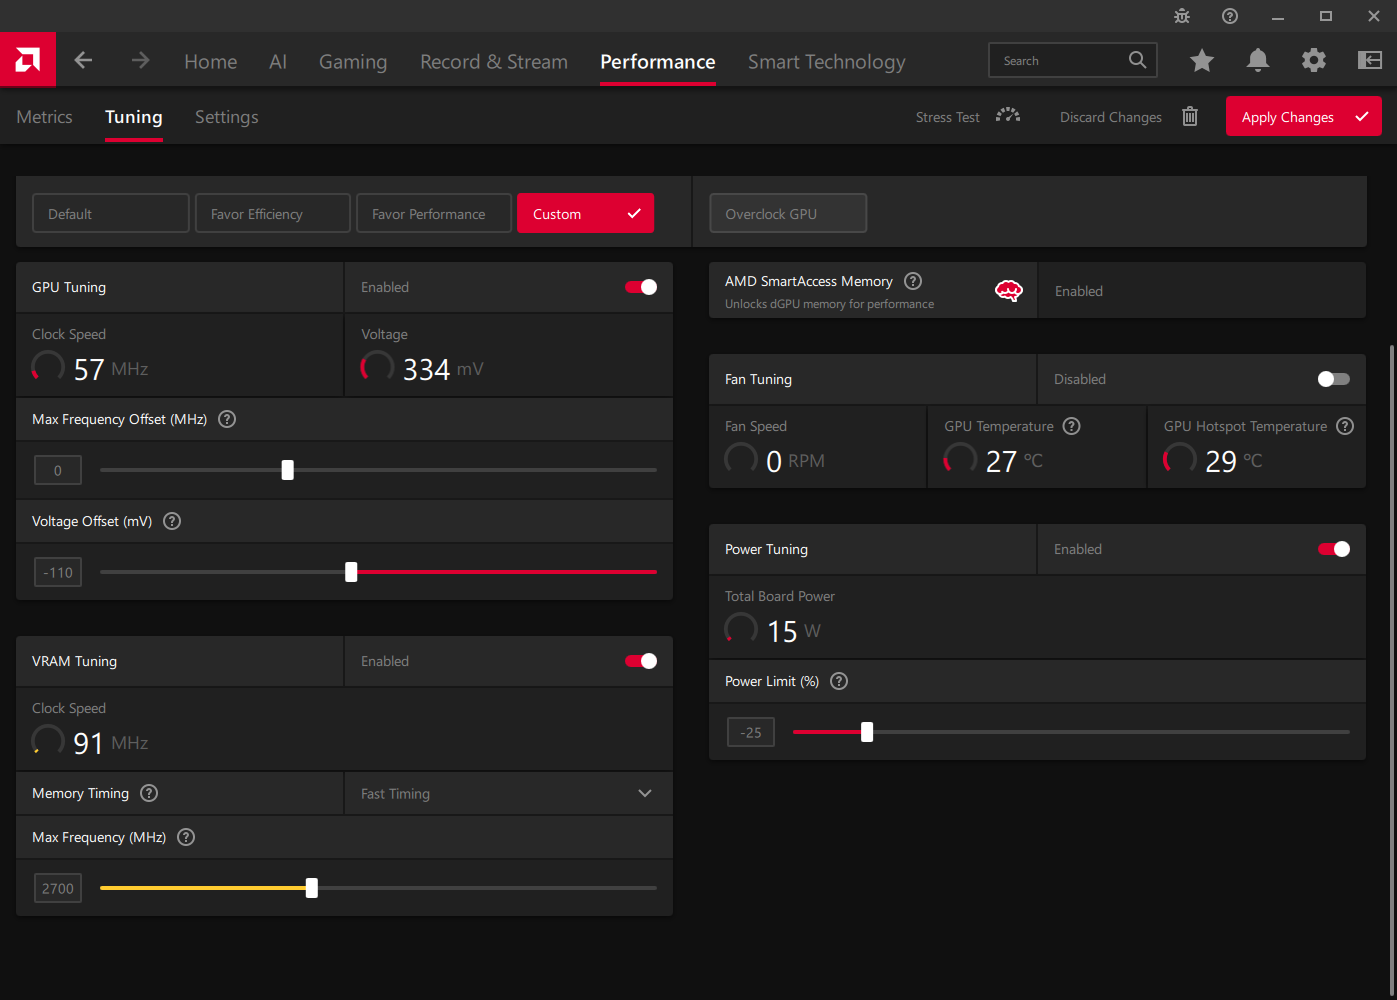This screenshot has height=1000, width=1397.
Task: Disable the GPU Tuning toggle
Action: (x=641, y=287)
